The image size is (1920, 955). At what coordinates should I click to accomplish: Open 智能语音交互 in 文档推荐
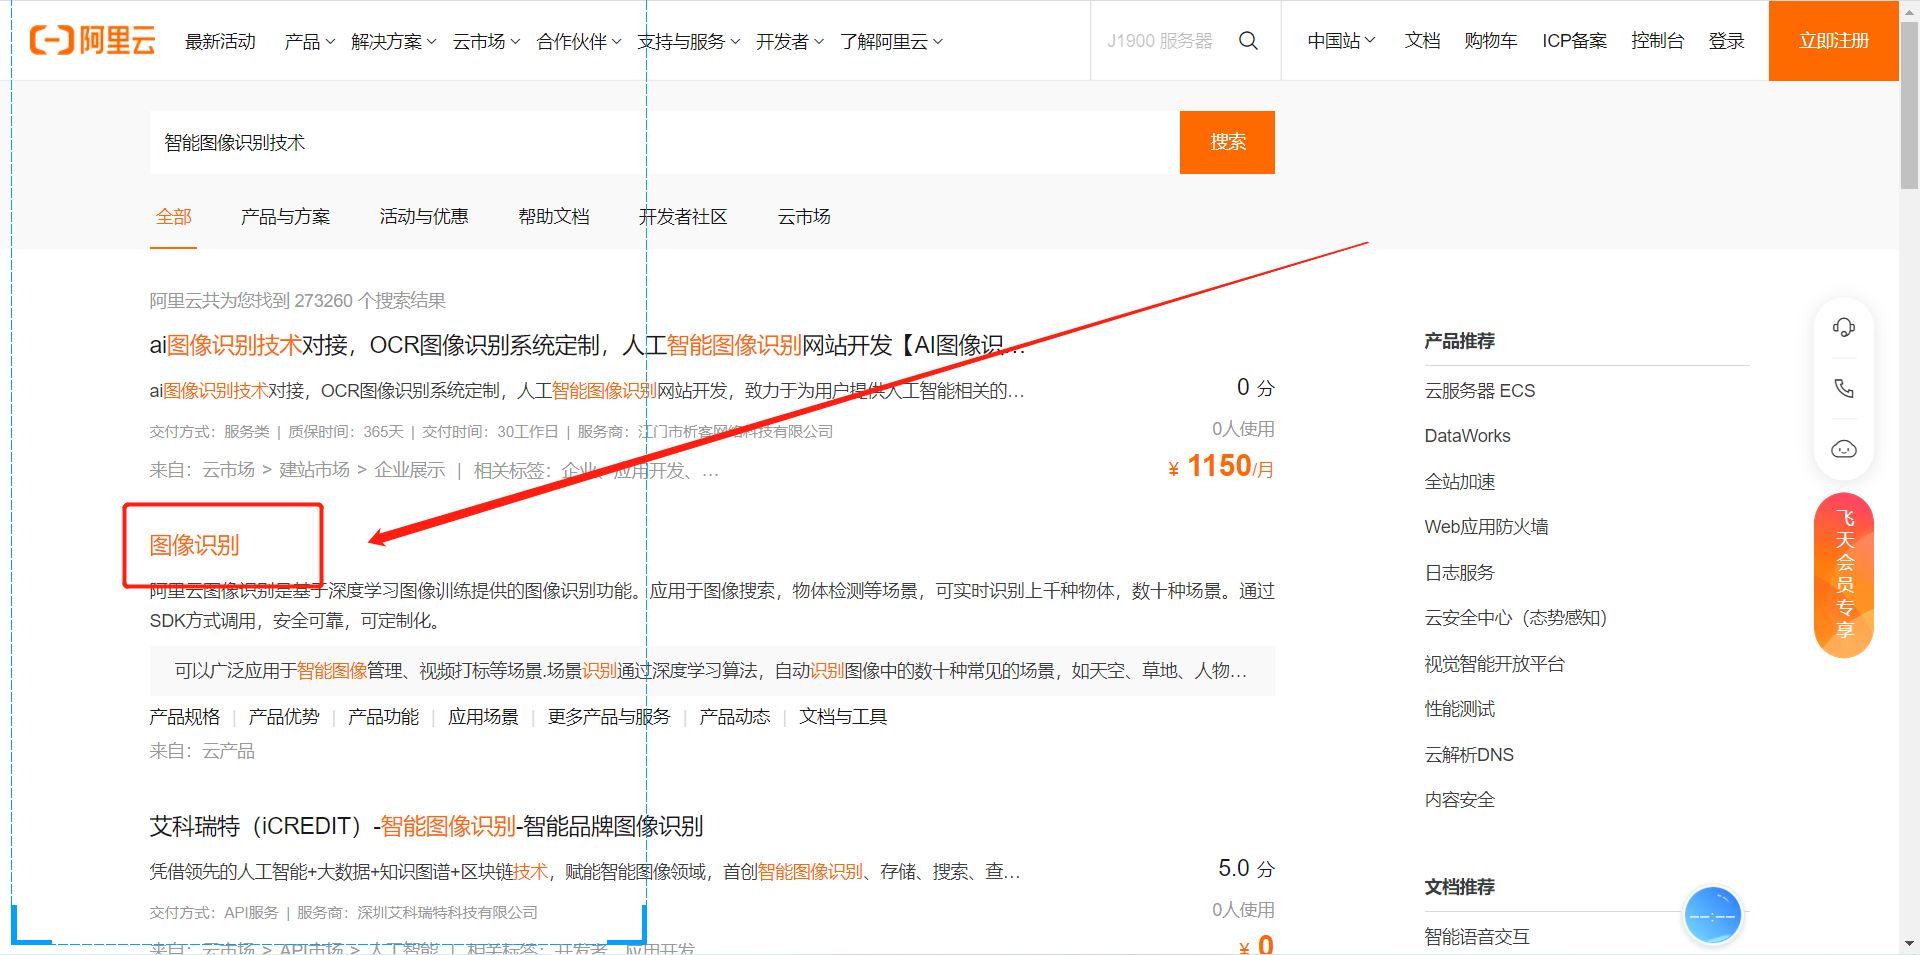click(1477, 937)
